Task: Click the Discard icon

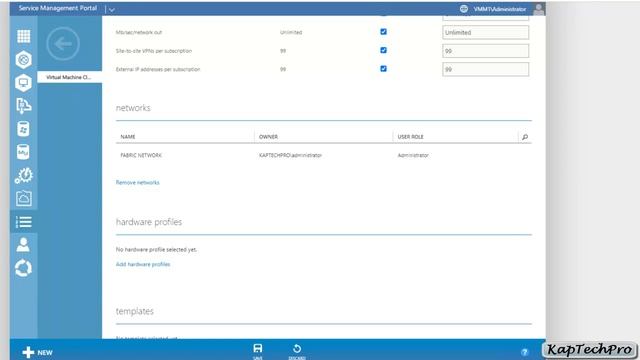Action: coord(297,349)
